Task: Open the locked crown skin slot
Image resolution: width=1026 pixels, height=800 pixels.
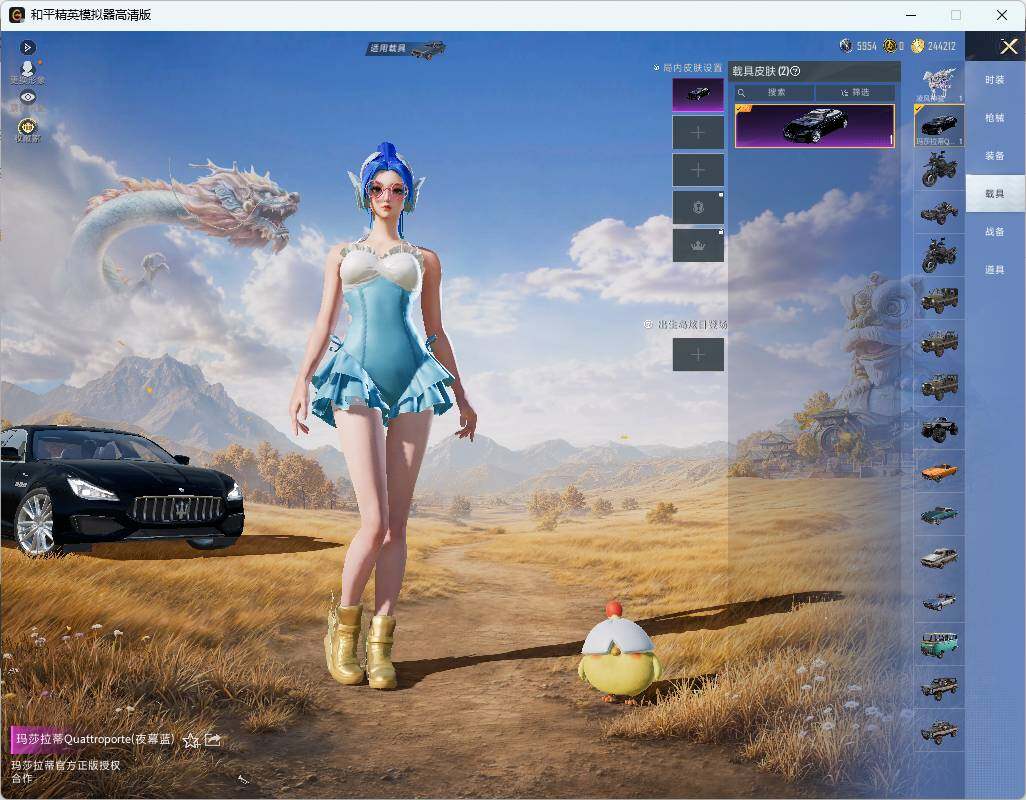Action: [698, 245]
